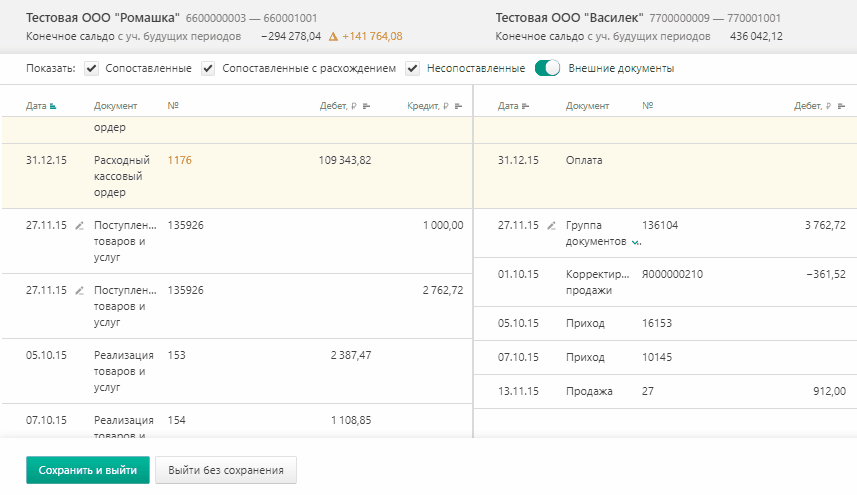The image size is (857, 495).
Task: Click the edit pencil on 2 762,72 row
Action: click(x=80, y=291)
